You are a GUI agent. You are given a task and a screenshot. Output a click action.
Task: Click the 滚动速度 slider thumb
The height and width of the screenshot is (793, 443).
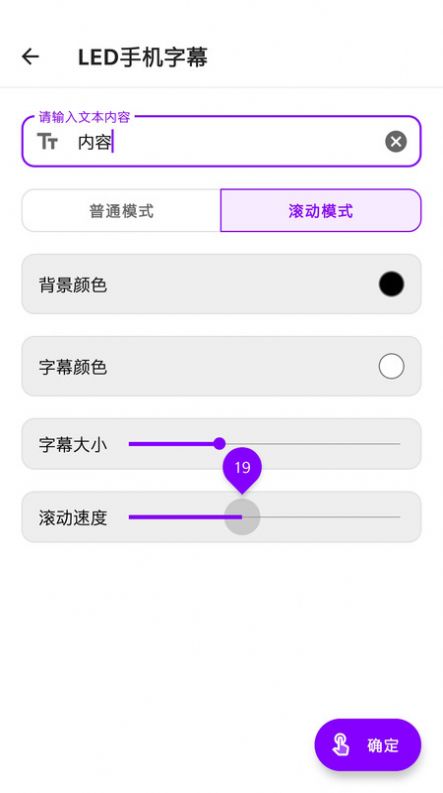tap(242, 517)
